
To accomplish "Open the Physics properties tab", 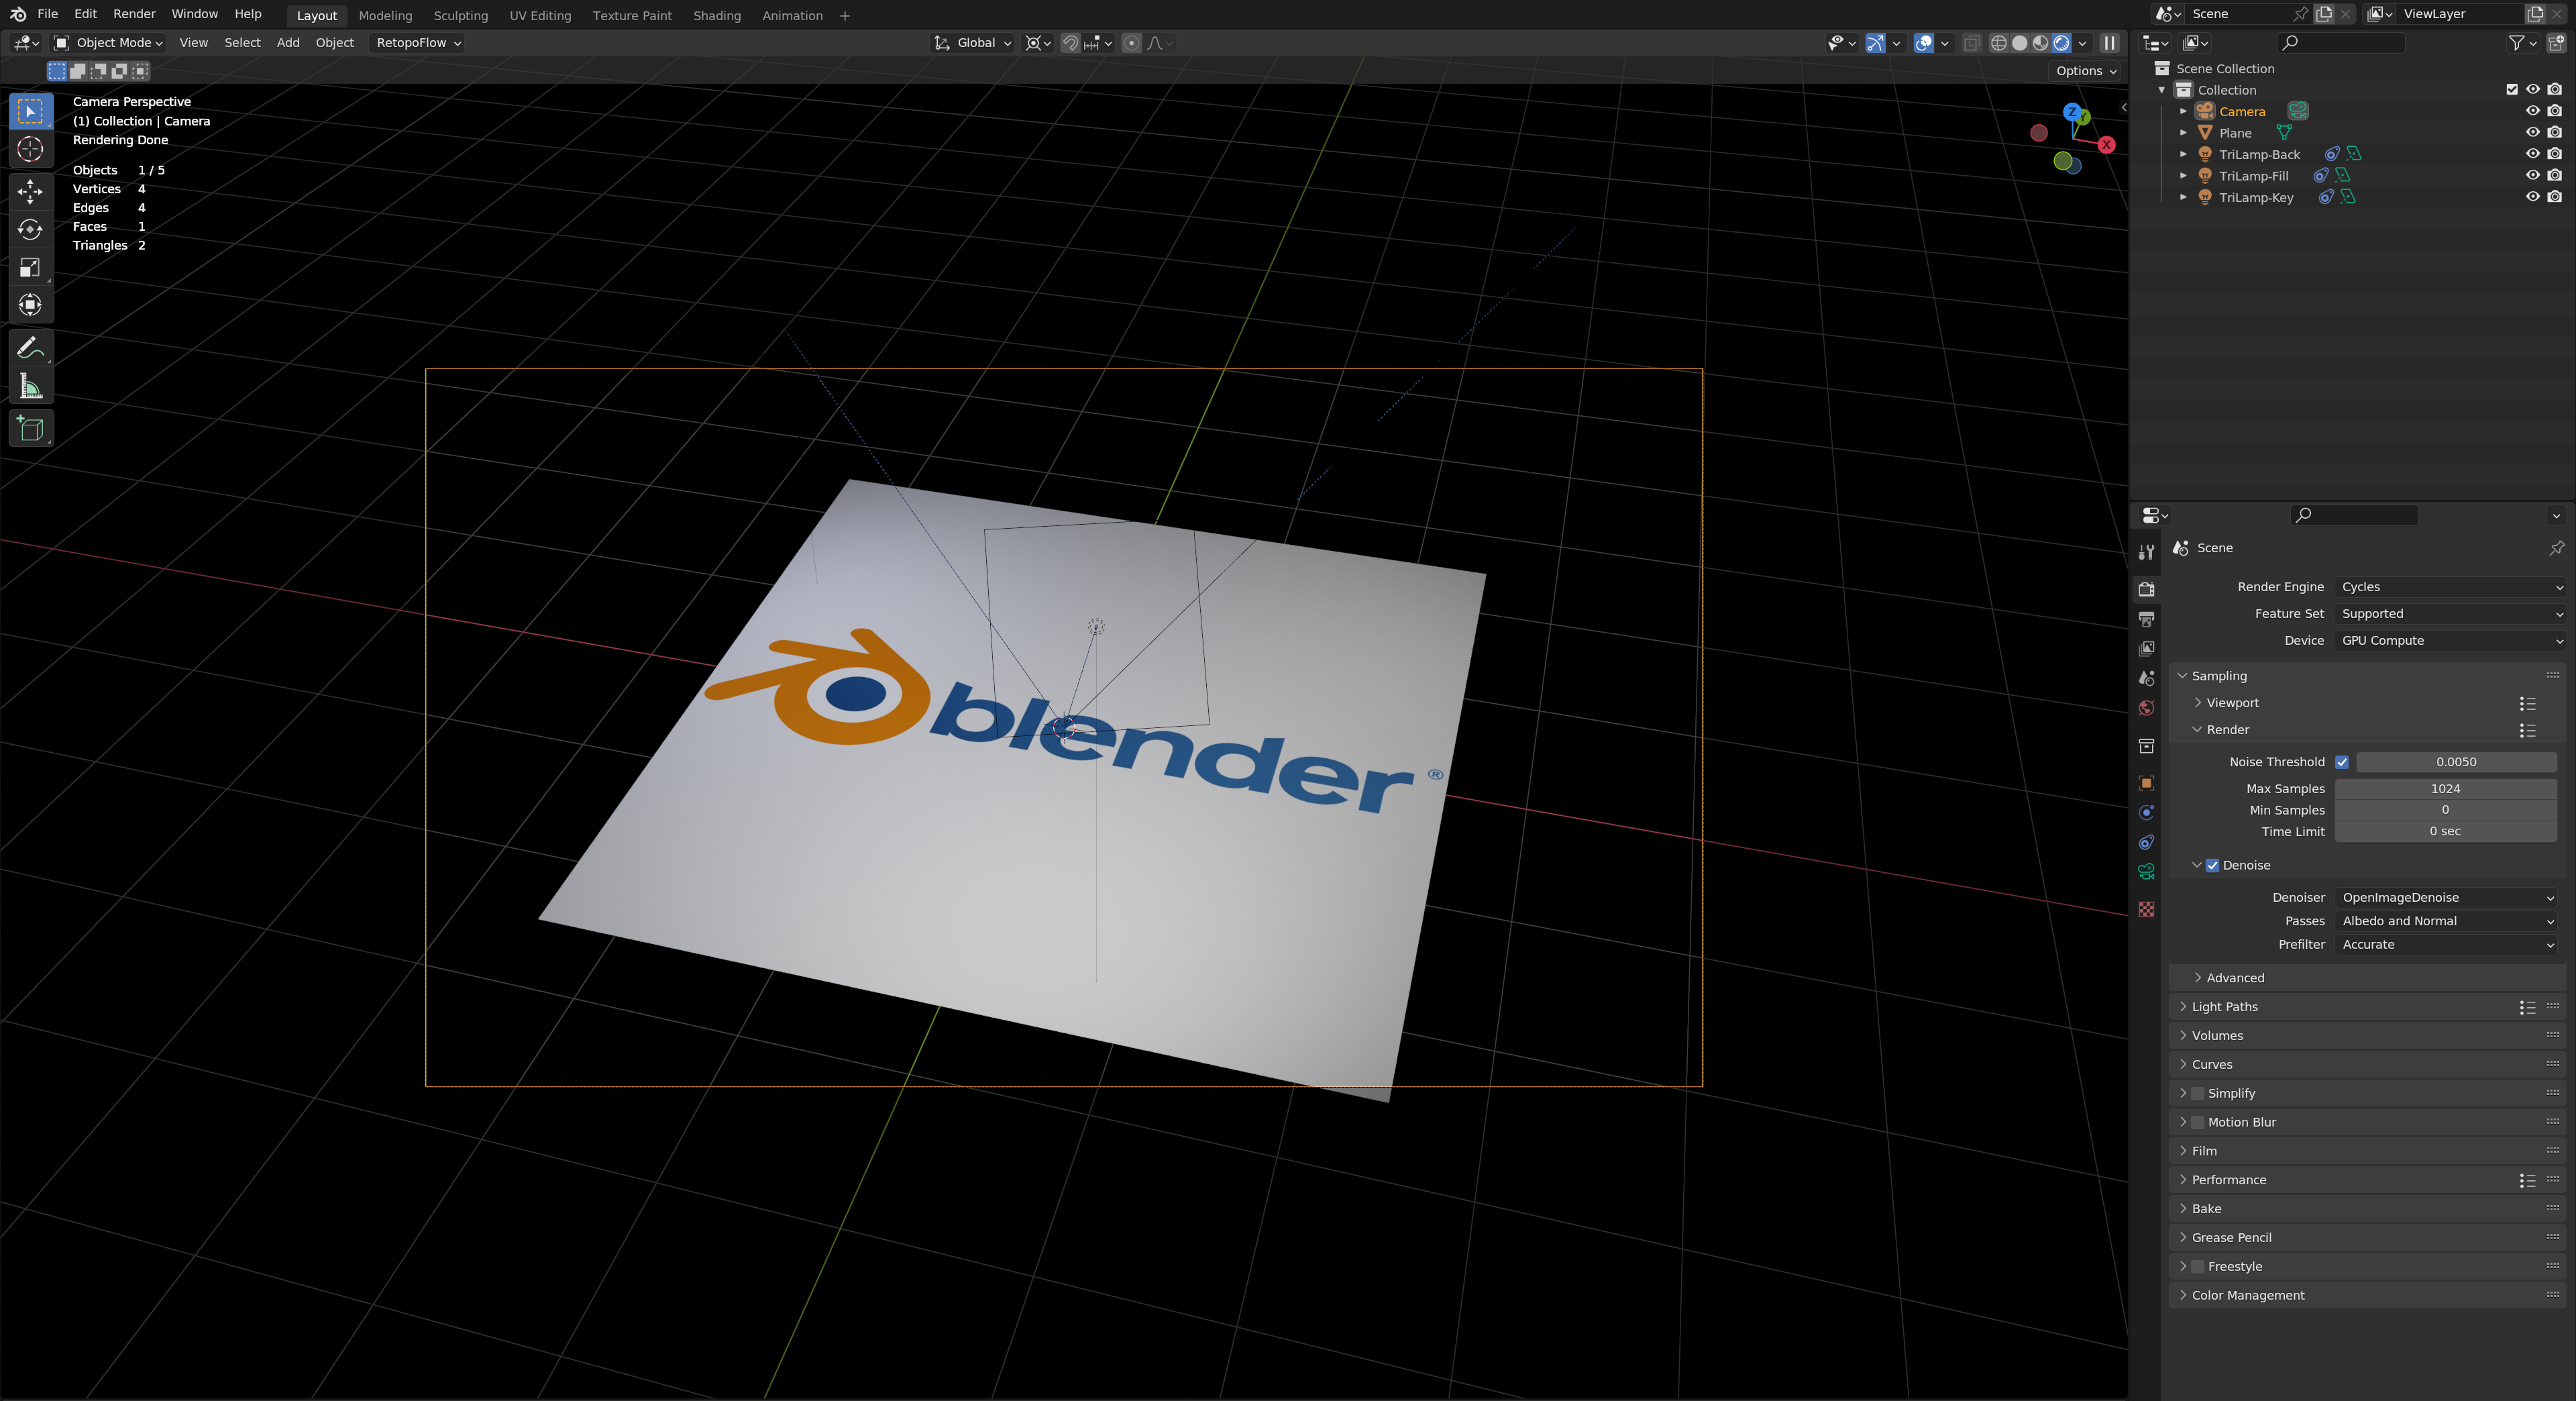I will click(2146, 813).
